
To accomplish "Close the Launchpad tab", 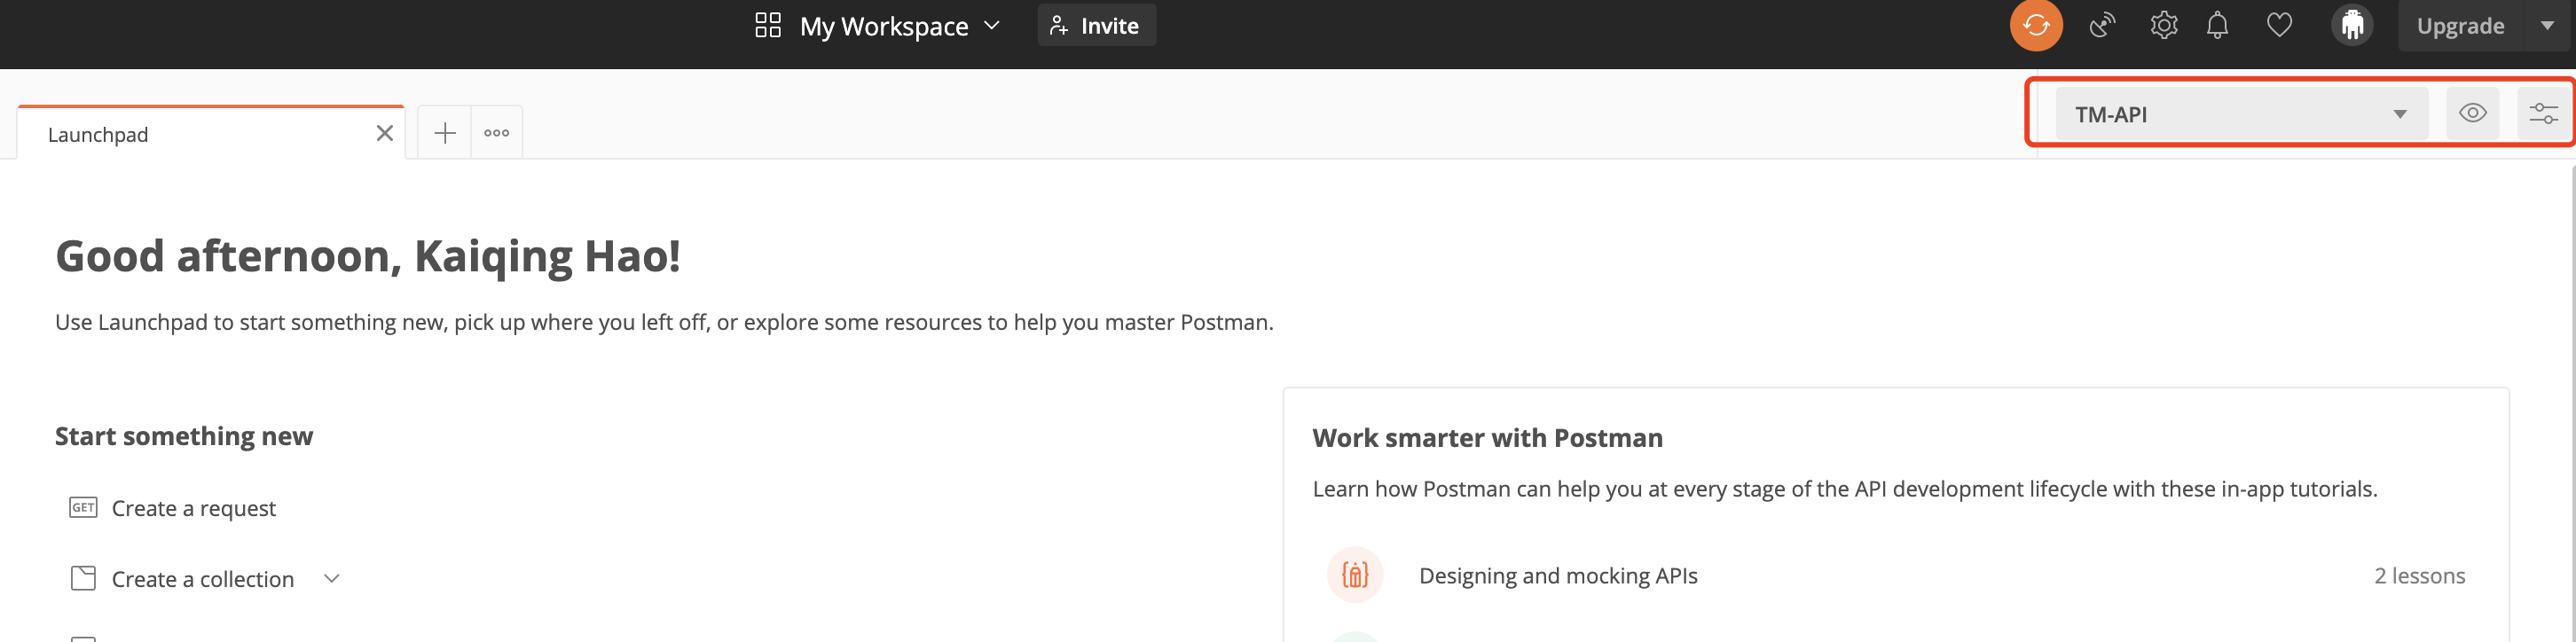I will pyautogui.click(x=384, y=133).
